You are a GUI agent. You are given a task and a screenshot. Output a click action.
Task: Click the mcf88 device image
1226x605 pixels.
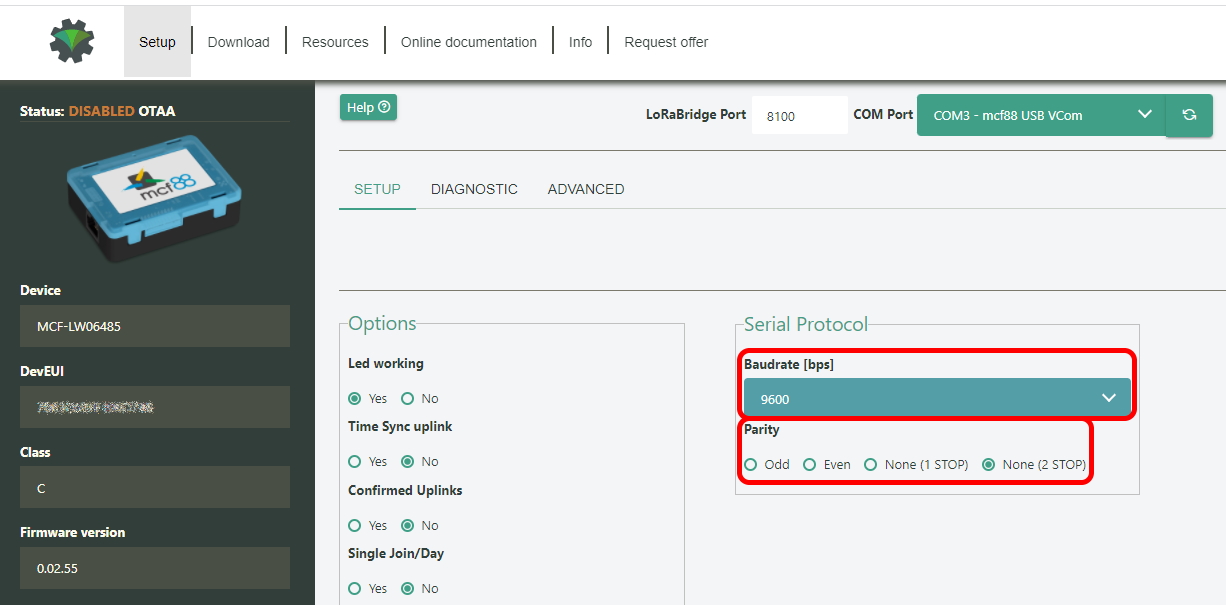pyautogui.click(x=154, y=198)
